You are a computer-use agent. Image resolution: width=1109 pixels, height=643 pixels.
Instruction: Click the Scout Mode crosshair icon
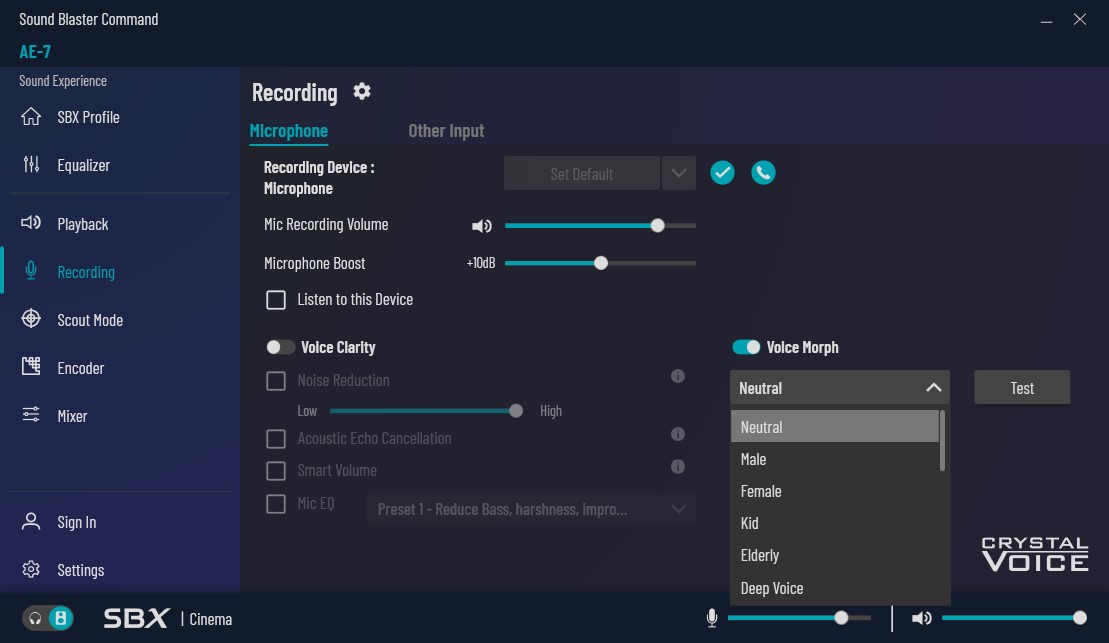[31, 319]
